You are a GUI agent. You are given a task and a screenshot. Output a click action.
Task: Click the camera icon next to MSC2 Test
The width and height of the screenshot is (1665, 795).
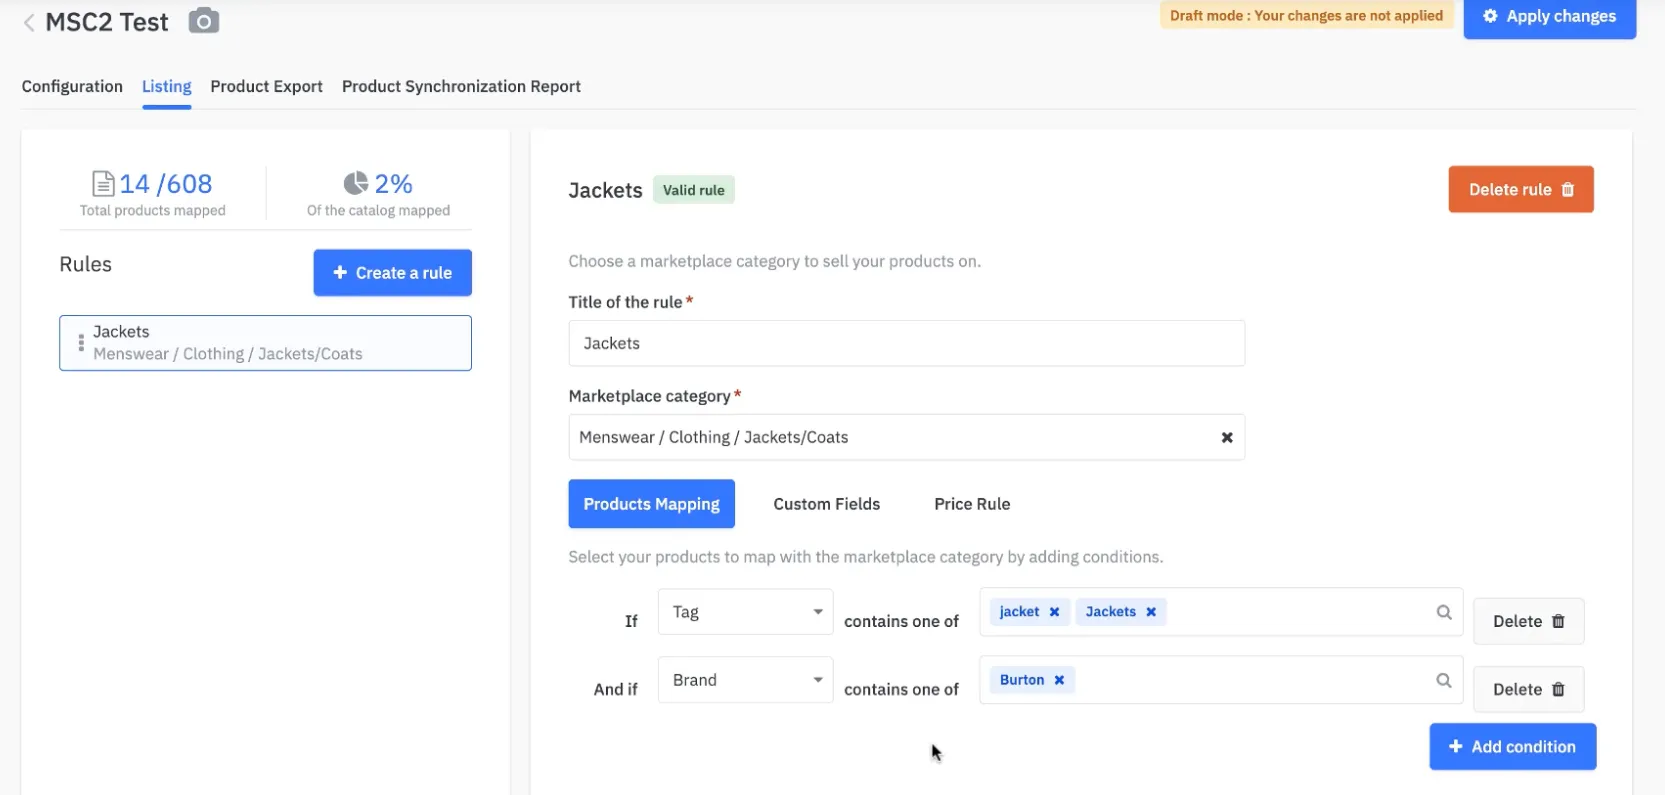(204, 21)
